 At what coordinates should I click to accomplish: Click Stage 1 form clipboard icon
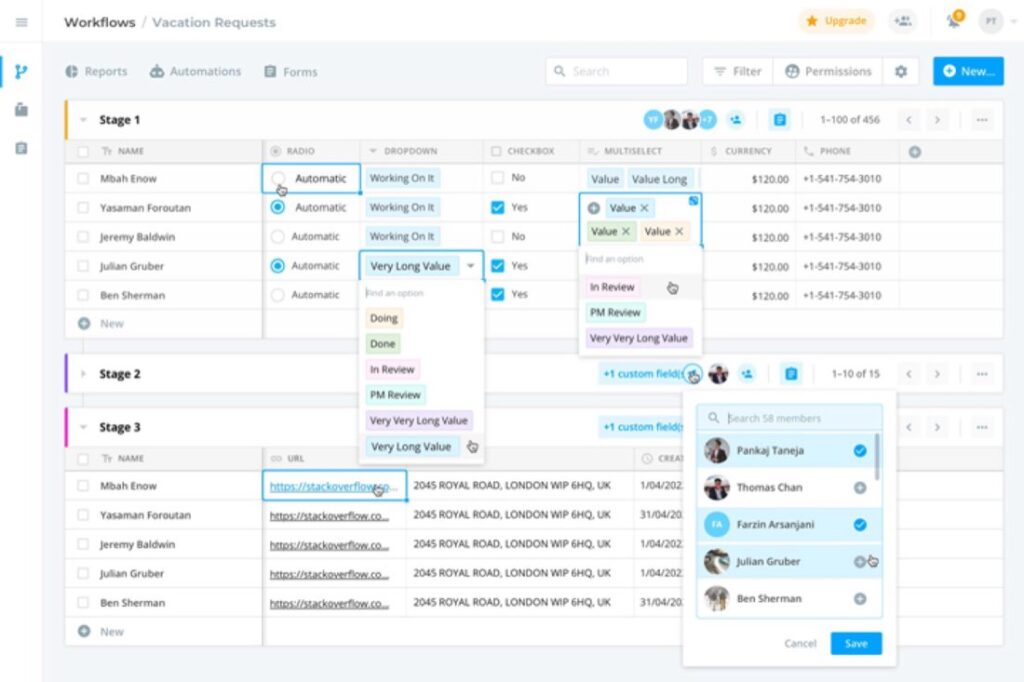tap(780, 120)
